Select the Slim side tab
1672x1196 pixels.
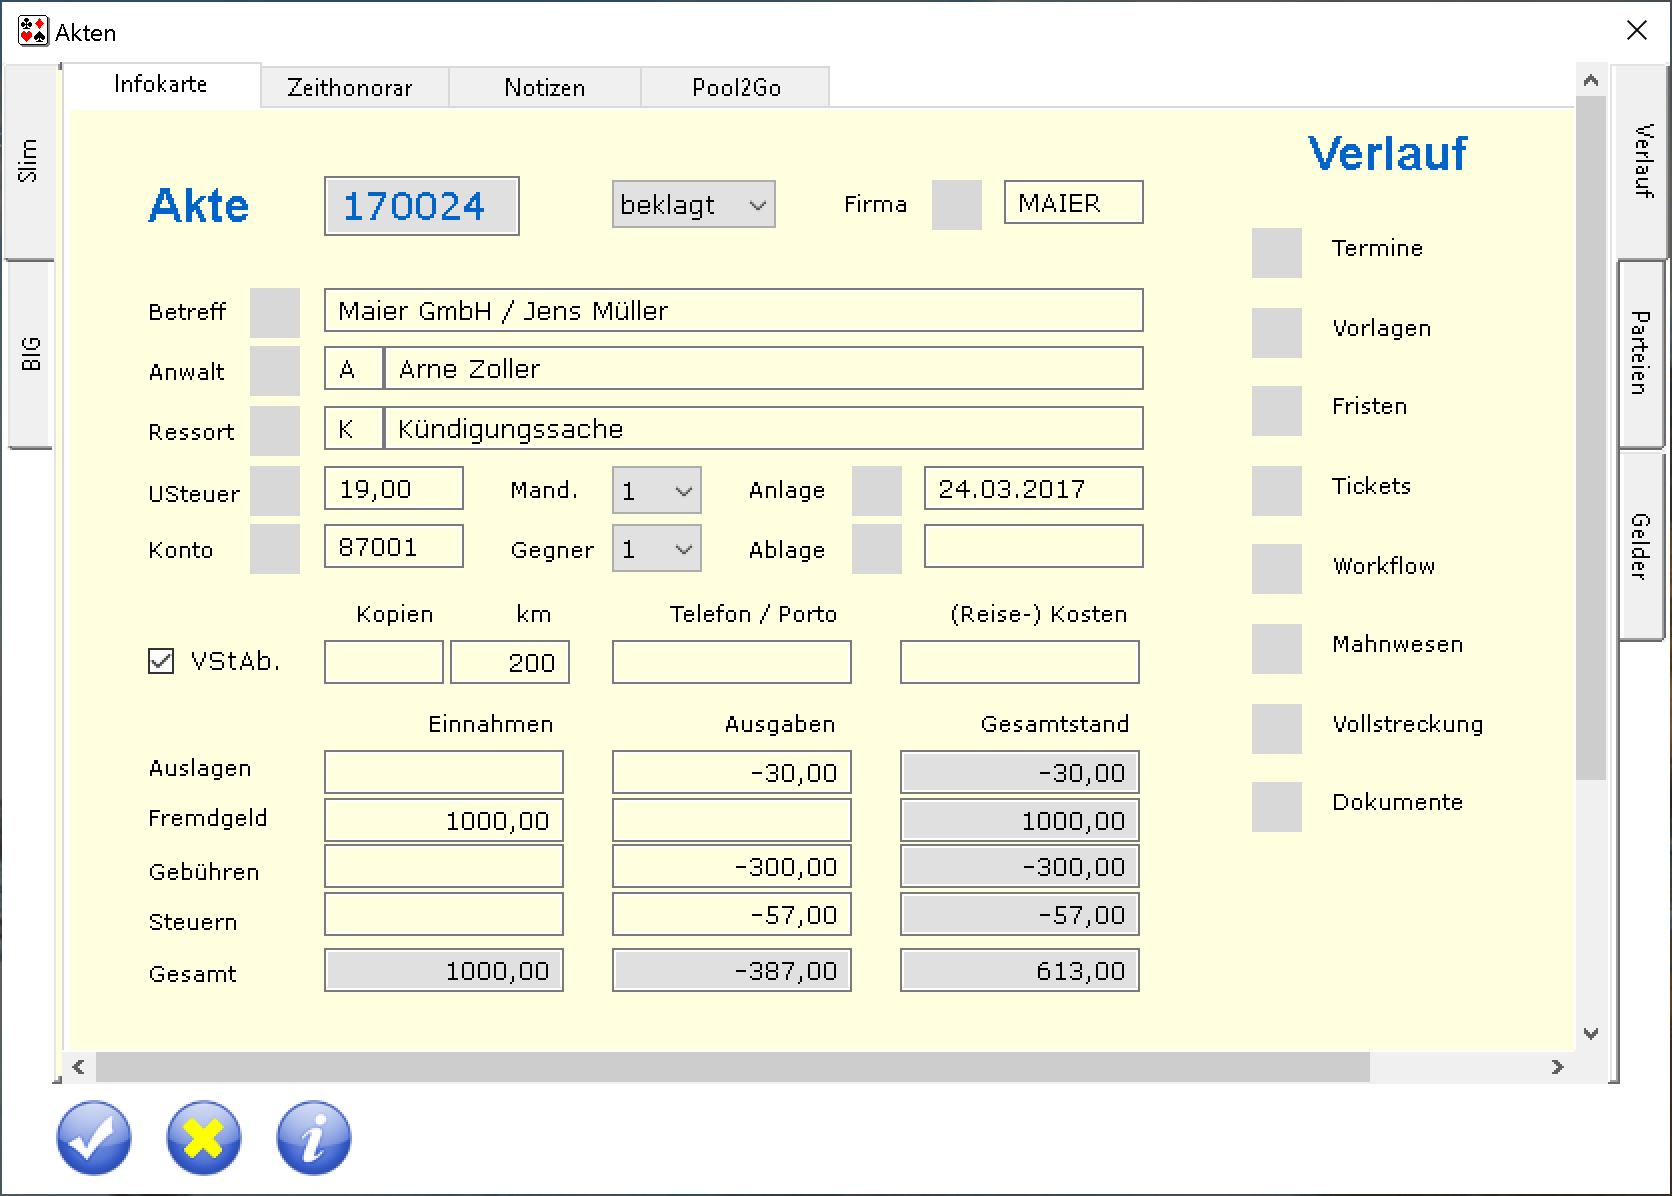tap(29, 160)
